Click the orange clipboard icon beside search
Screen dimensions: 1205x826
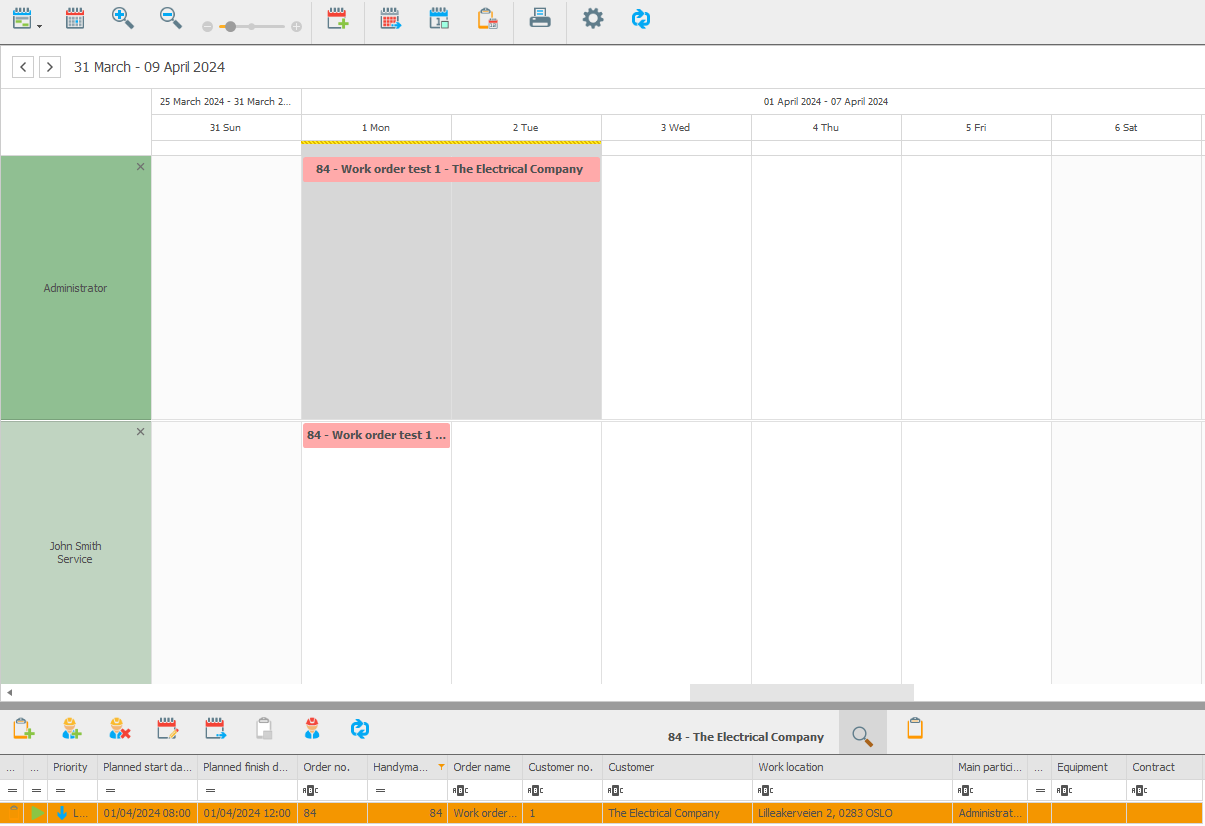915,729
